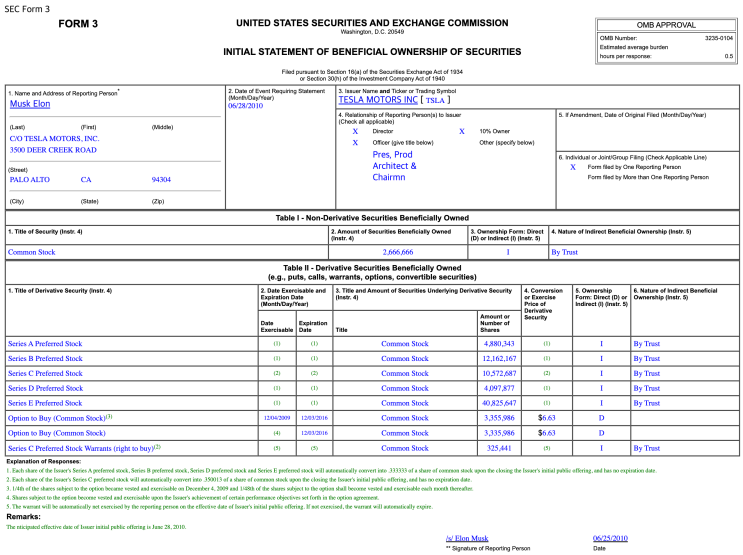This screenshot has height=555, width=743.
Task: Toggle the X mark beside 'Officer (give title below)'
Action: point(355,143)
